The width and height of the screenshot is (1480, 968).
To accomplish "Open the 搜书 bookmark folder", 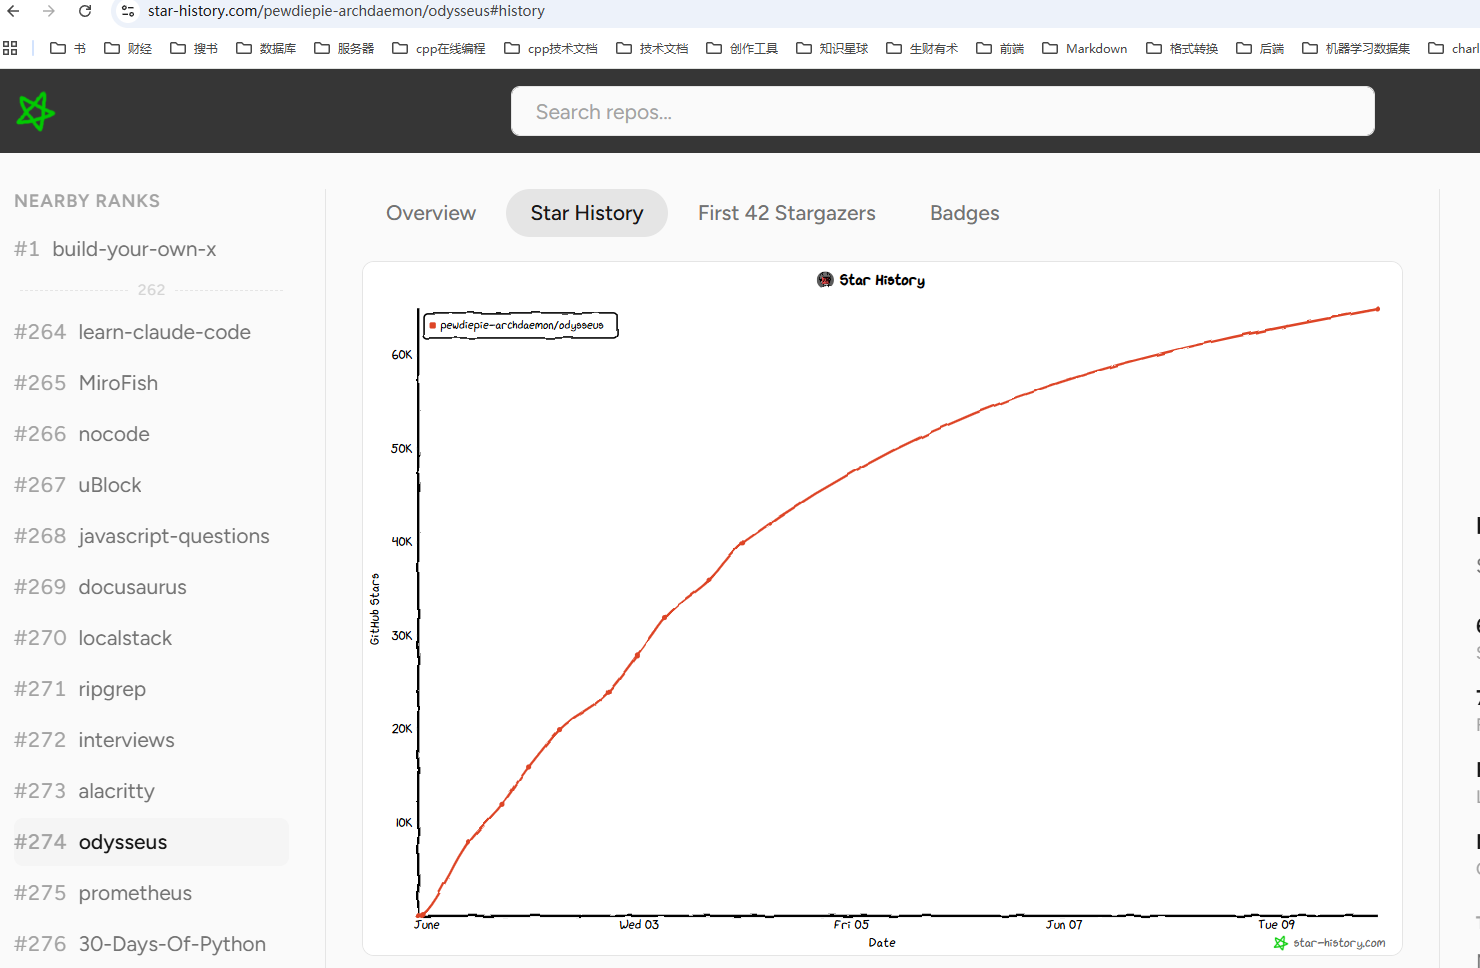I will click(x=194, y=48).
